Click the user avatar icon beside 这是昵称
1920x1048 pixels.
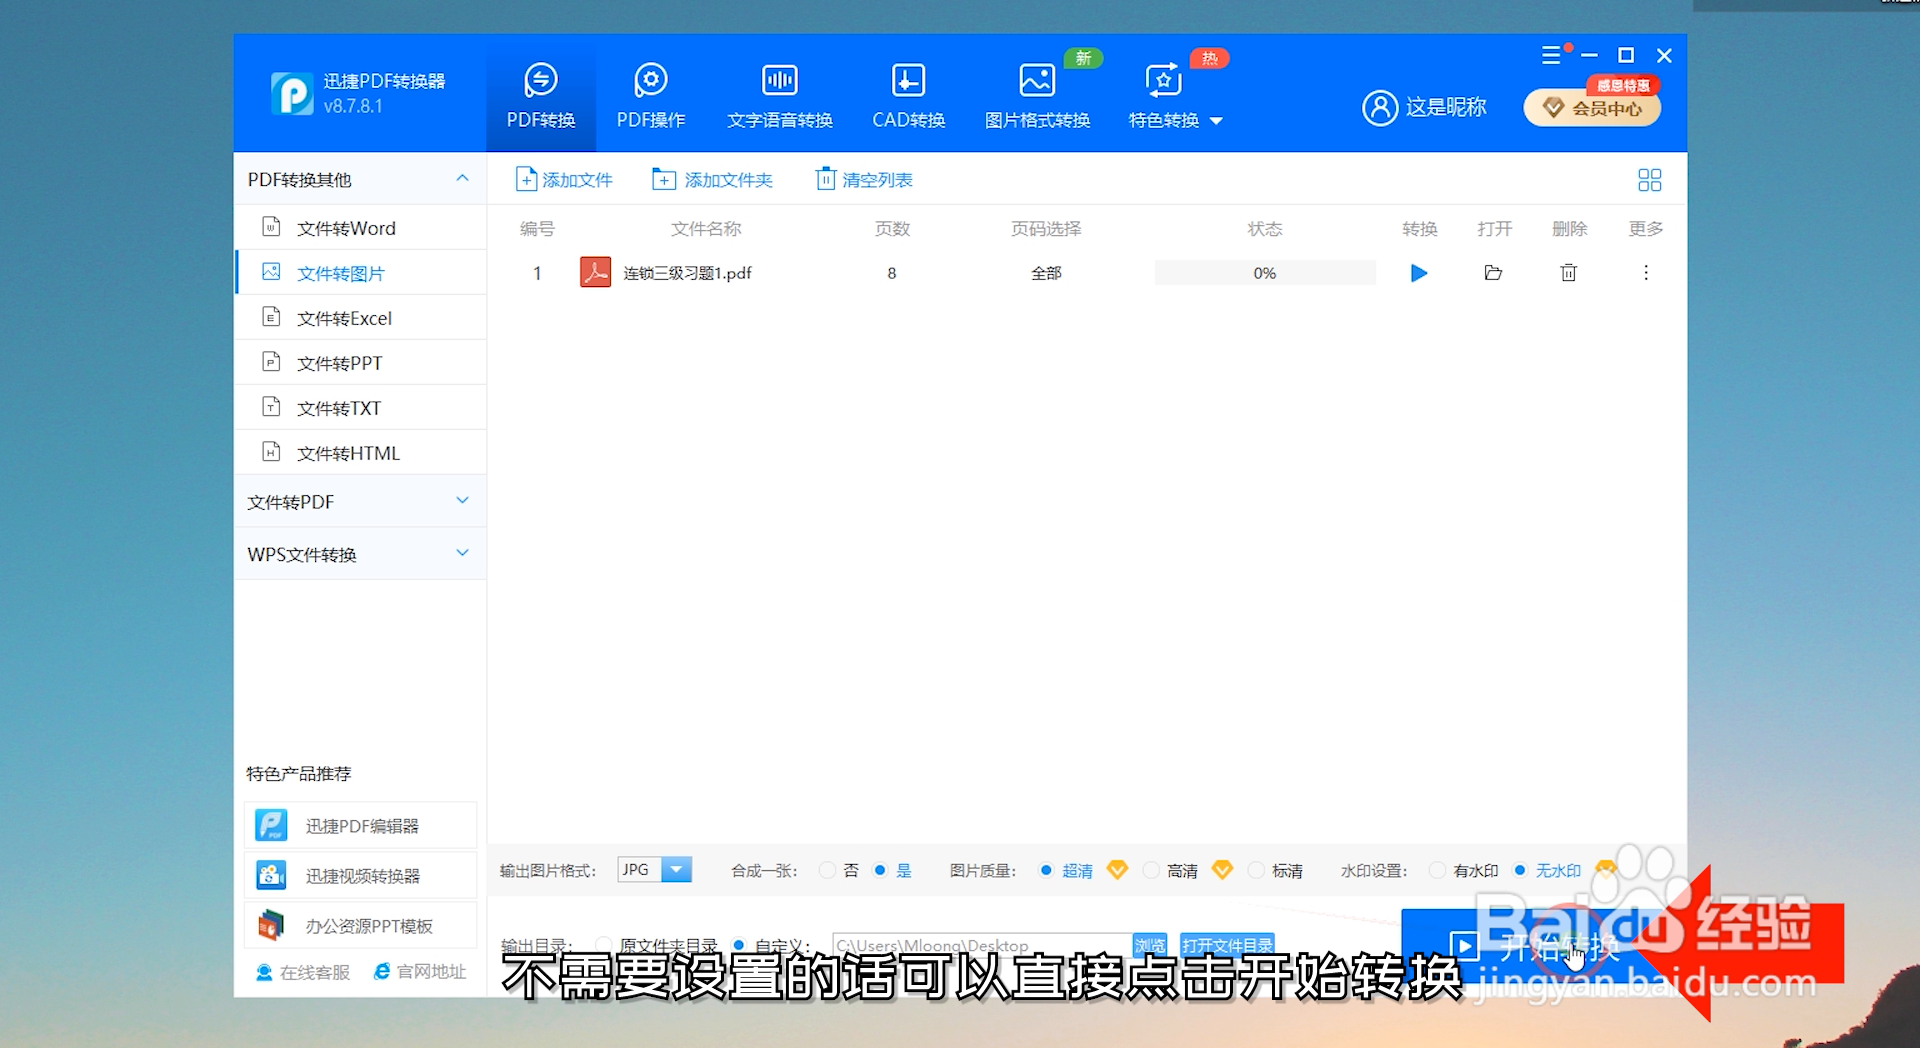1380,107
